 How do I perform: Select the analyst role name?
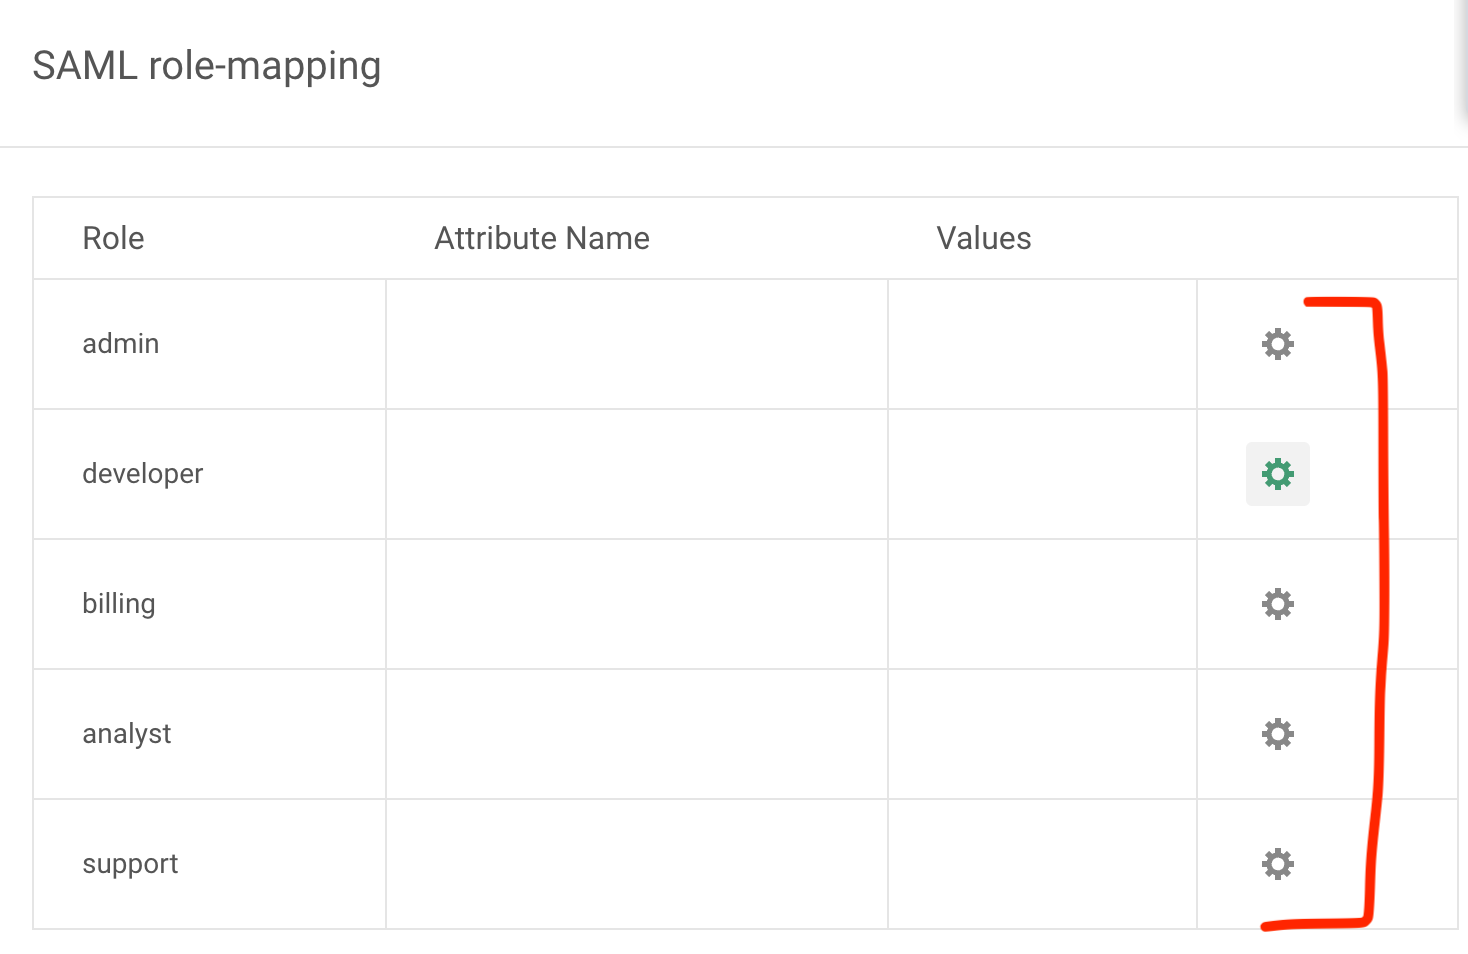coord(127,734)
